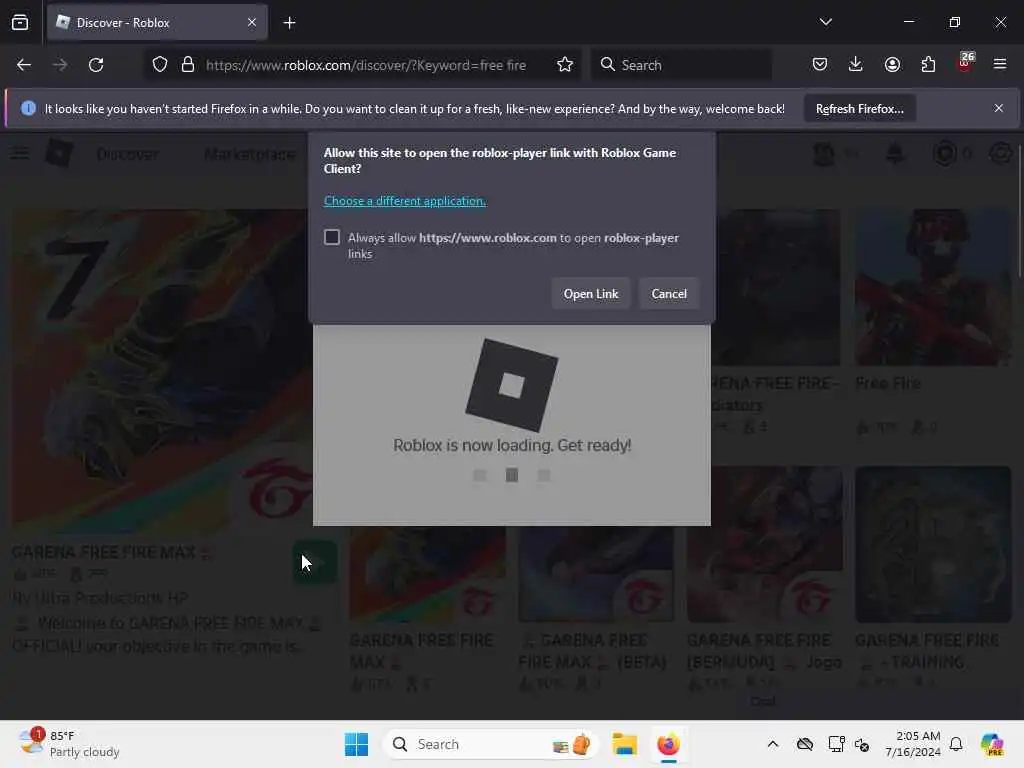Click the Refresh Firefox button

[859, 108]
